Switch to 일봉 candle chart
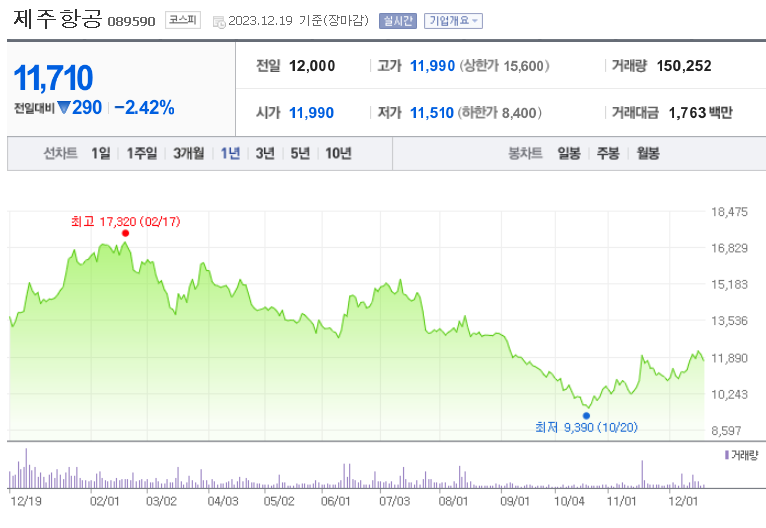The image size is (766, 528). [x=569, y=153]
